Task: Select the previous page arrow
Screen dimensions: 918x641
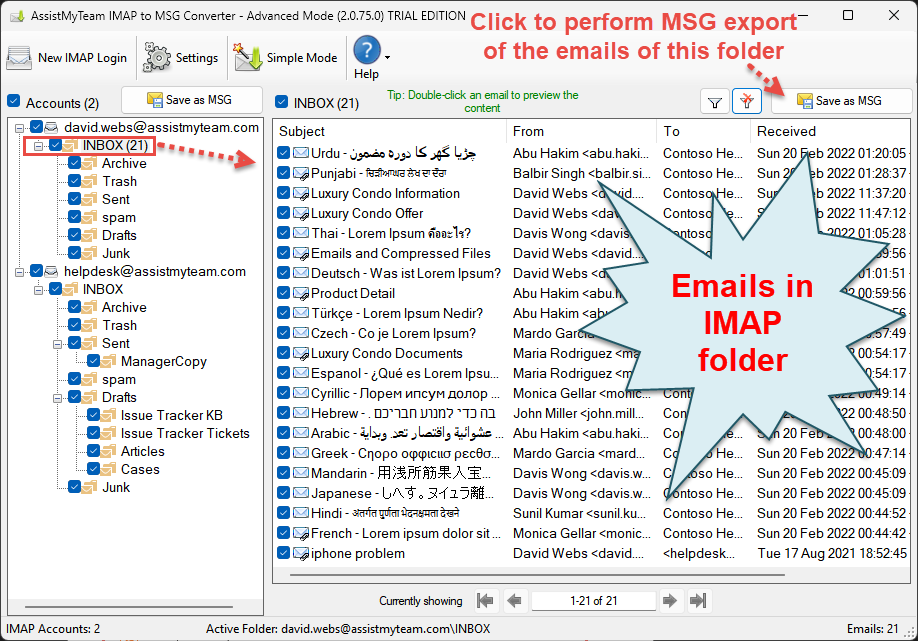Action: (516, 601)
